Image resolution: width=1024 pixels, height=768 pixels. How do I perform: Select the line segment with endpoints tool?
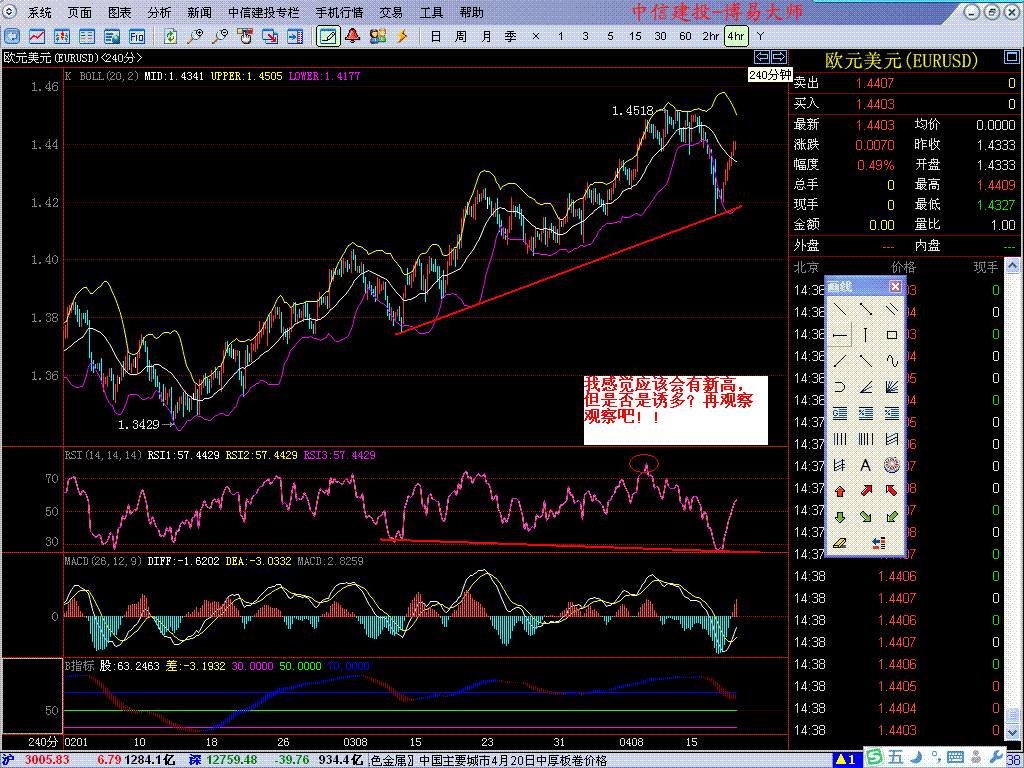tap(866, 310)
